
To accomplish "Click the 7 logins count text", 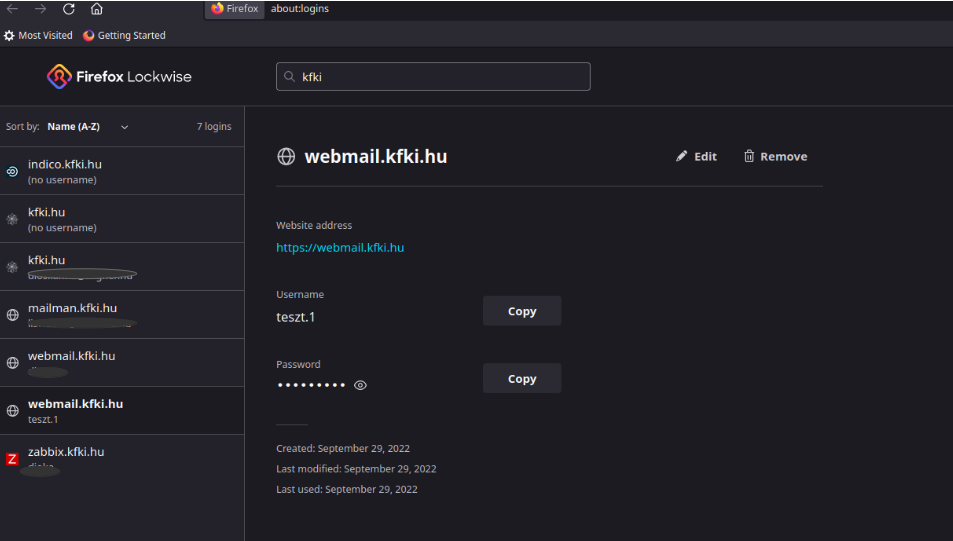I will pyautogui.click(x=214, y=126).
